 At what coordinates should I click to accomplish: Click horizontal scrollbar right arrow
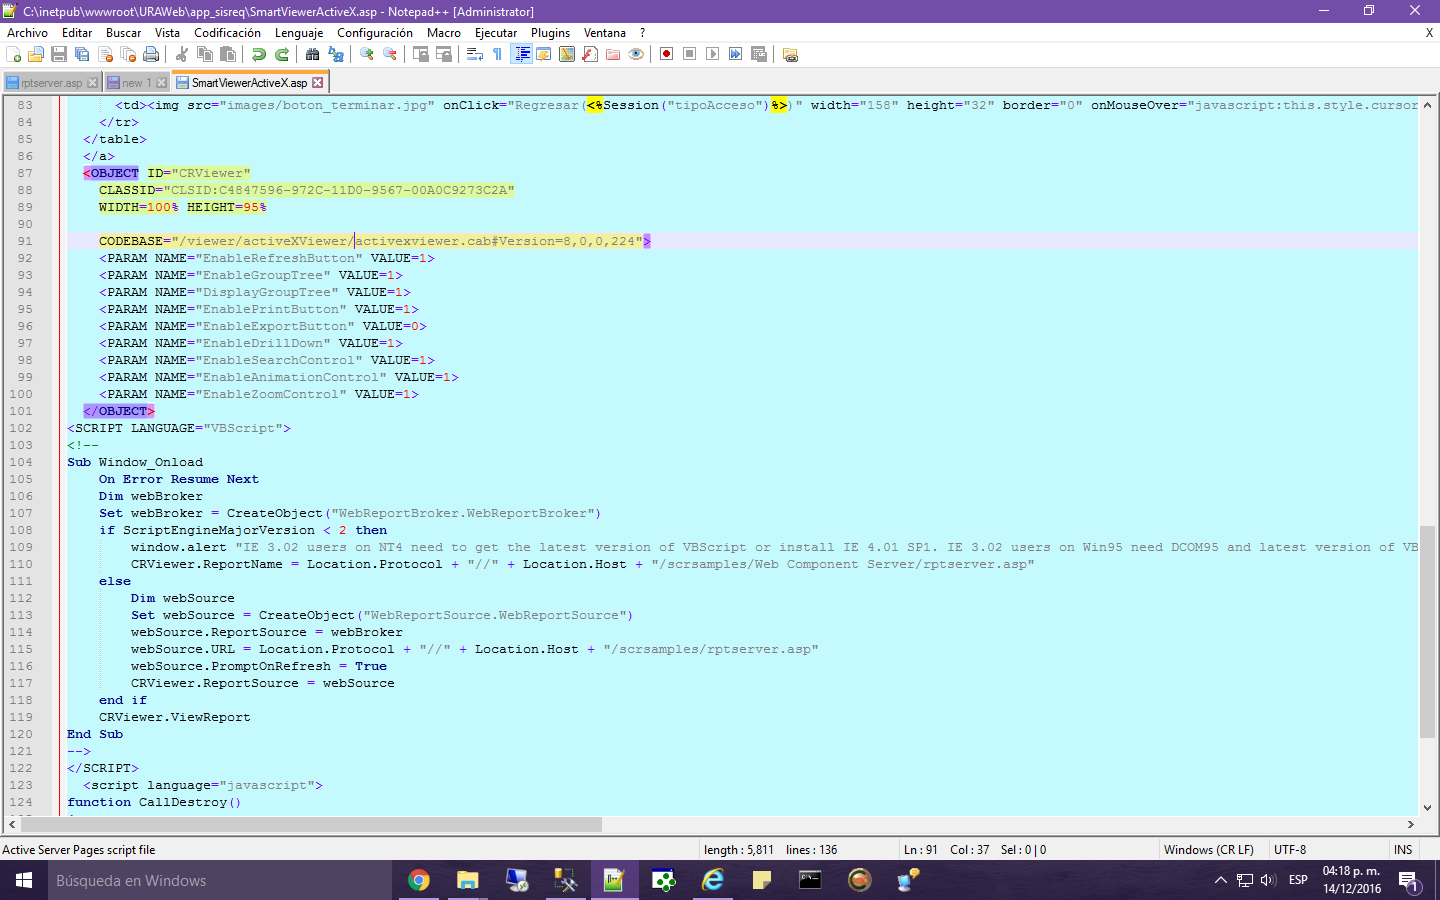click(1411, 825)
